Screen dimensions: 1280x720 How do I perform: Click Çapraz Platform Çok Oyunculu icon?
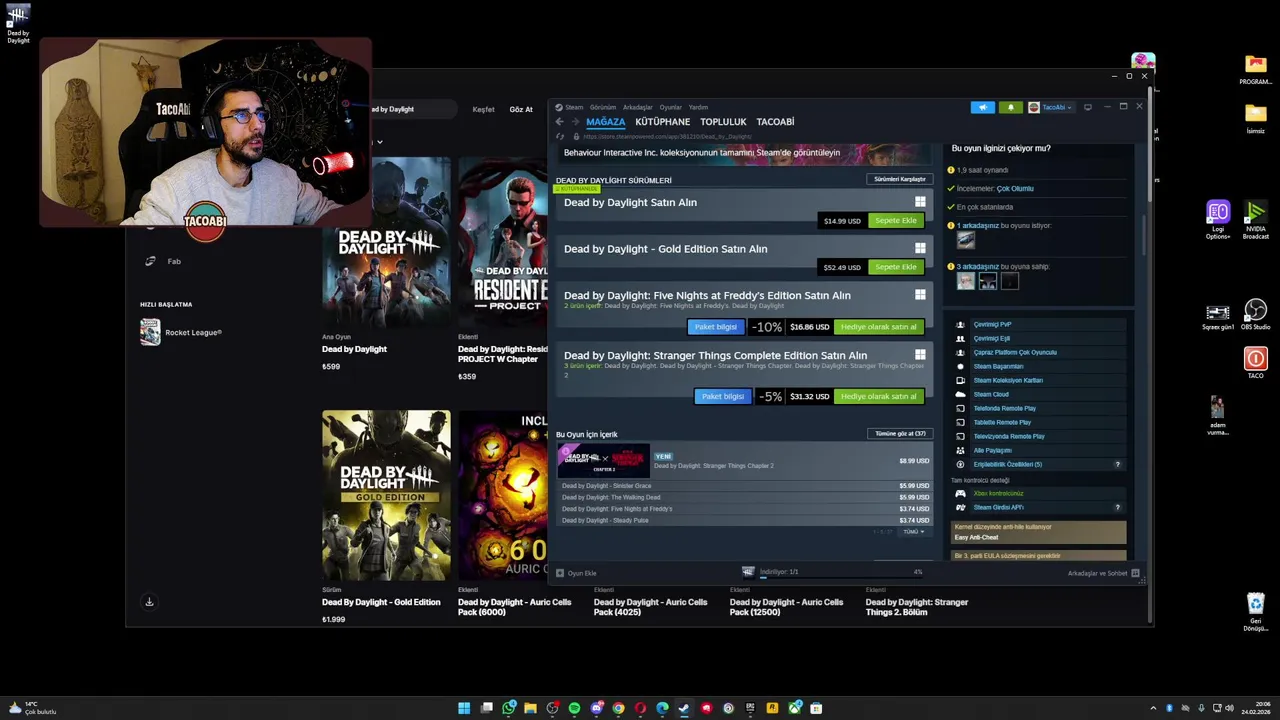pyautogui.click(x=961, y=352)
